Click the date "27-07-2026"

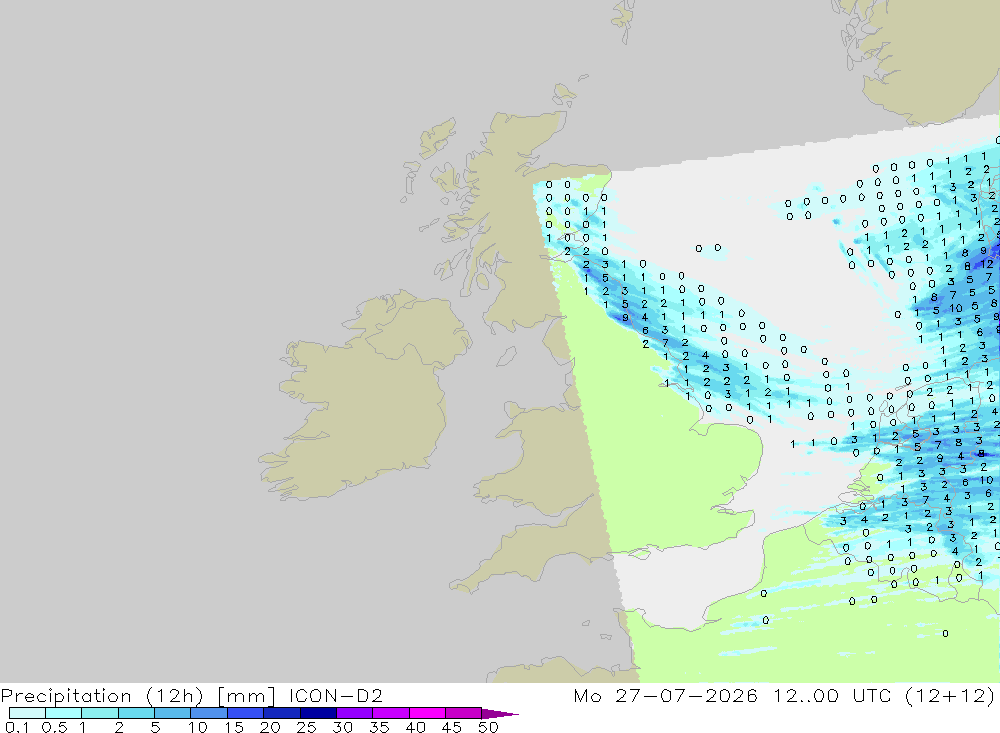pyautogui.click(x=686, y=695)
